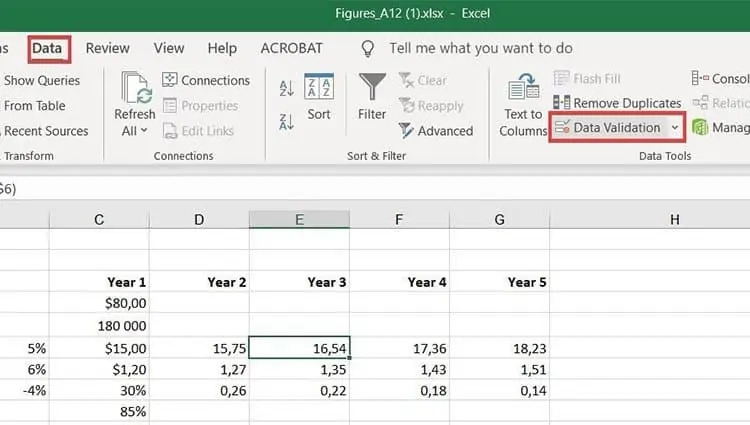Click From Table

click(34, 106)
